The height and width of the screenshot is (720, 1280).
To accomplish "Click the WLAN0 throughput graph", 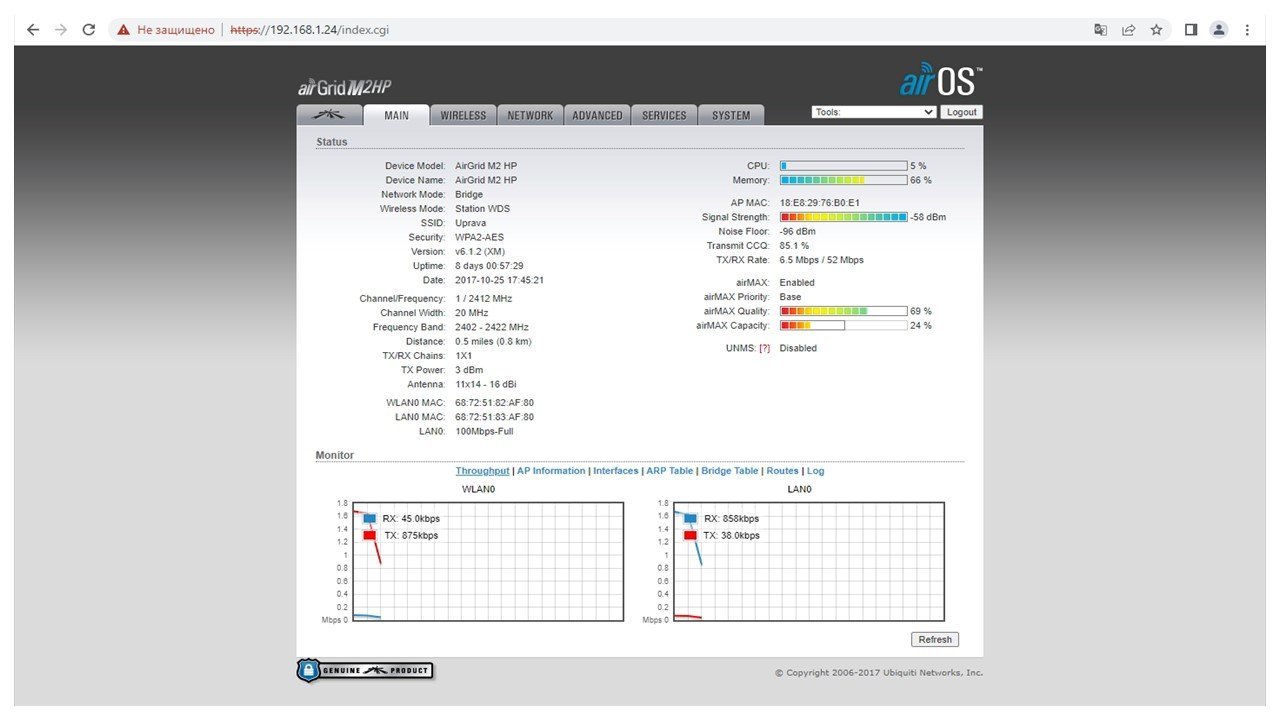I will (486, 561).
